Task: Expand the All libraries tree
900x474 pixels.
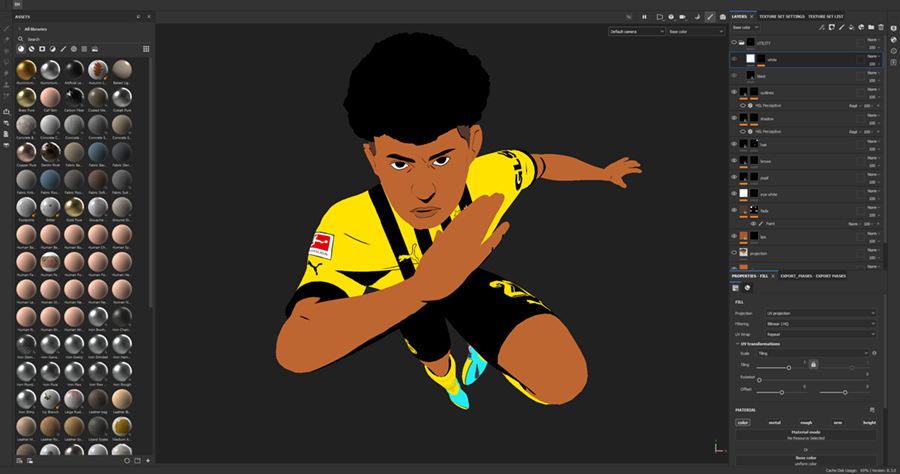Action: tap(20, 29)
